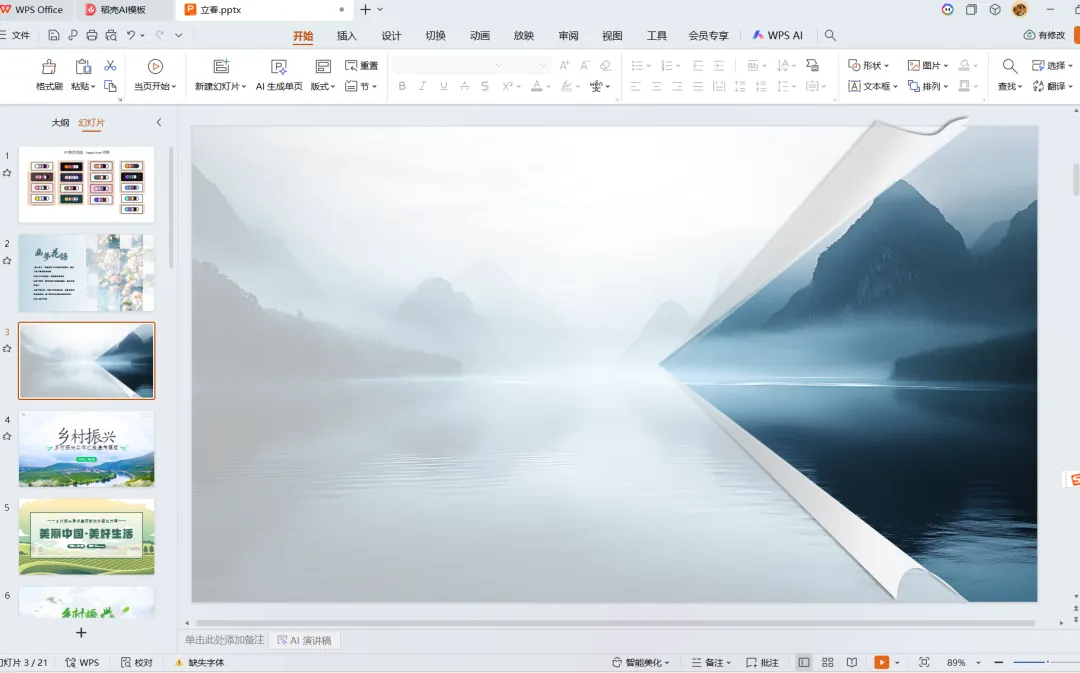Switch to the Outline (大纲) panel tab
Image resolution: width=1080 pixels, height=673 pixels.
pyautogui.click(x=60, y=123)
